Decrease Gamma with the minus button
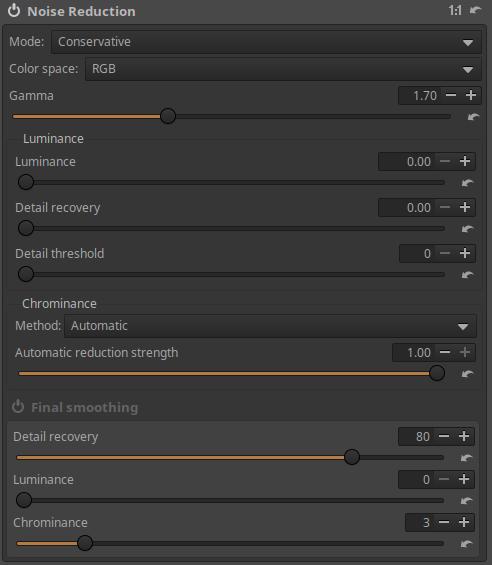The width and height of the screenshot is (492, 565). (451, 95)
